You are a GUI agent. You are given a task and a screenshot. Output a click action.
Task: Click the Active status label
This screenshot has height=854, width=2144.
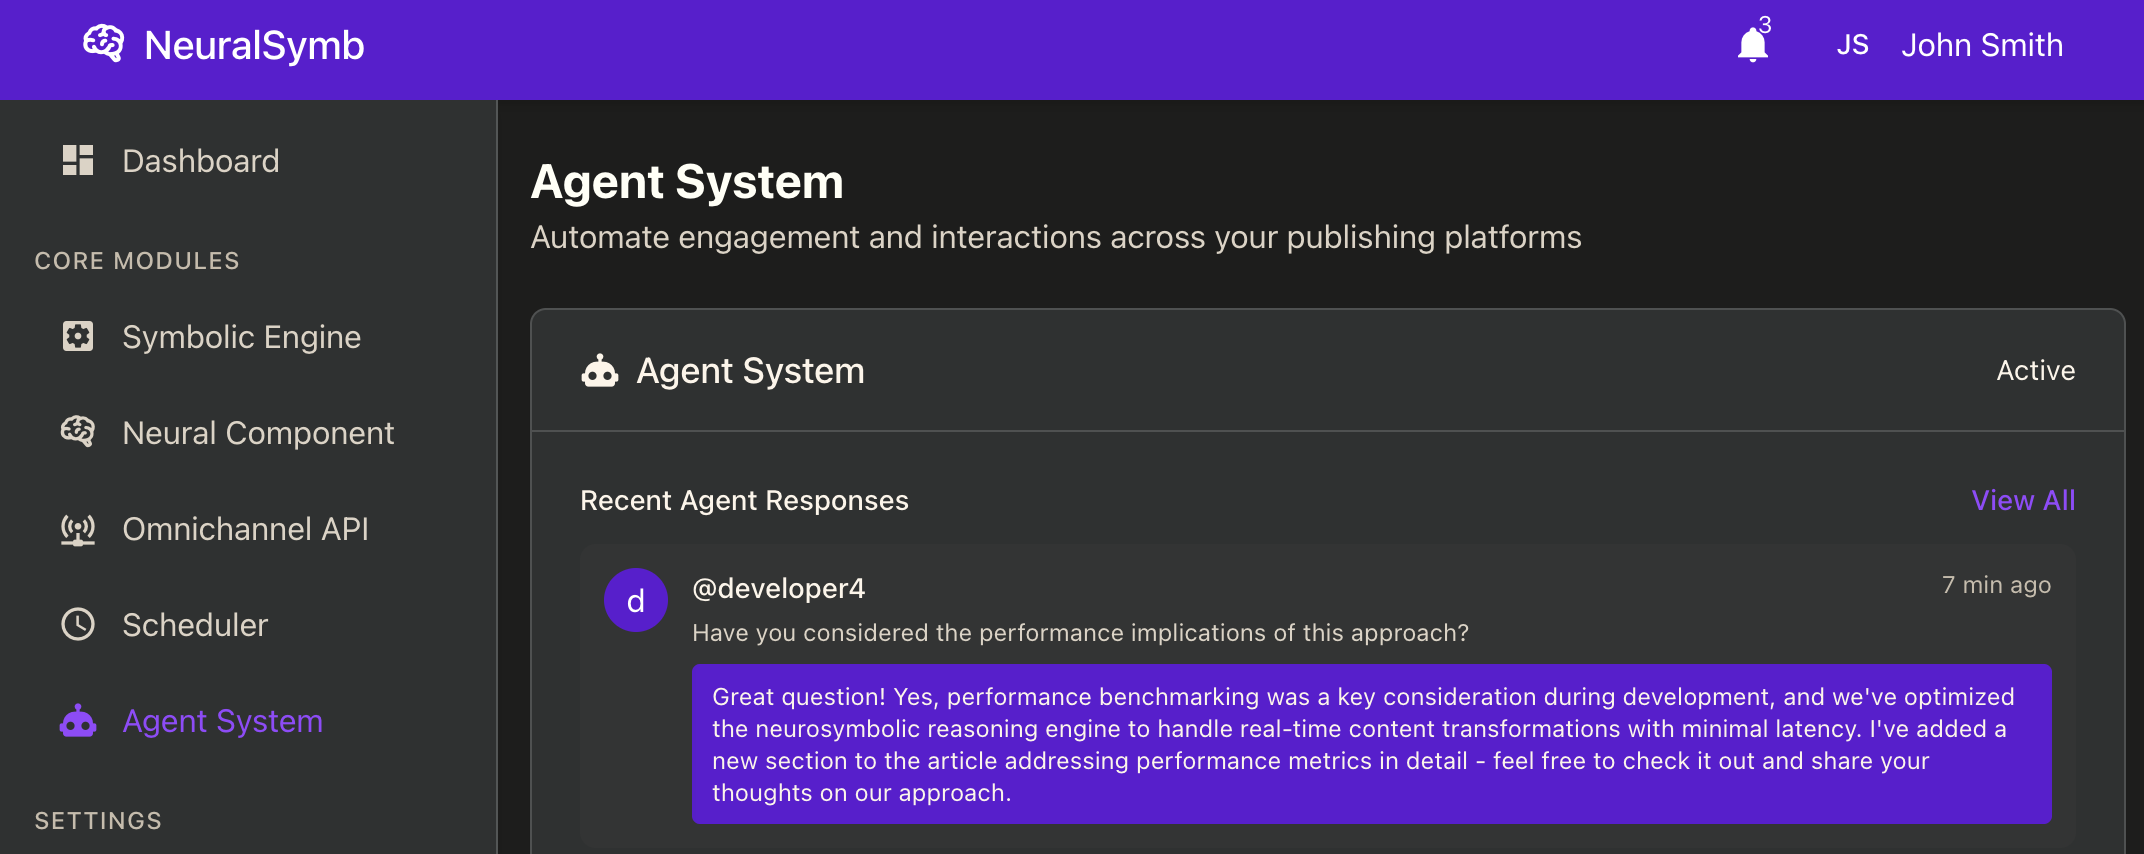[2036, 370]
